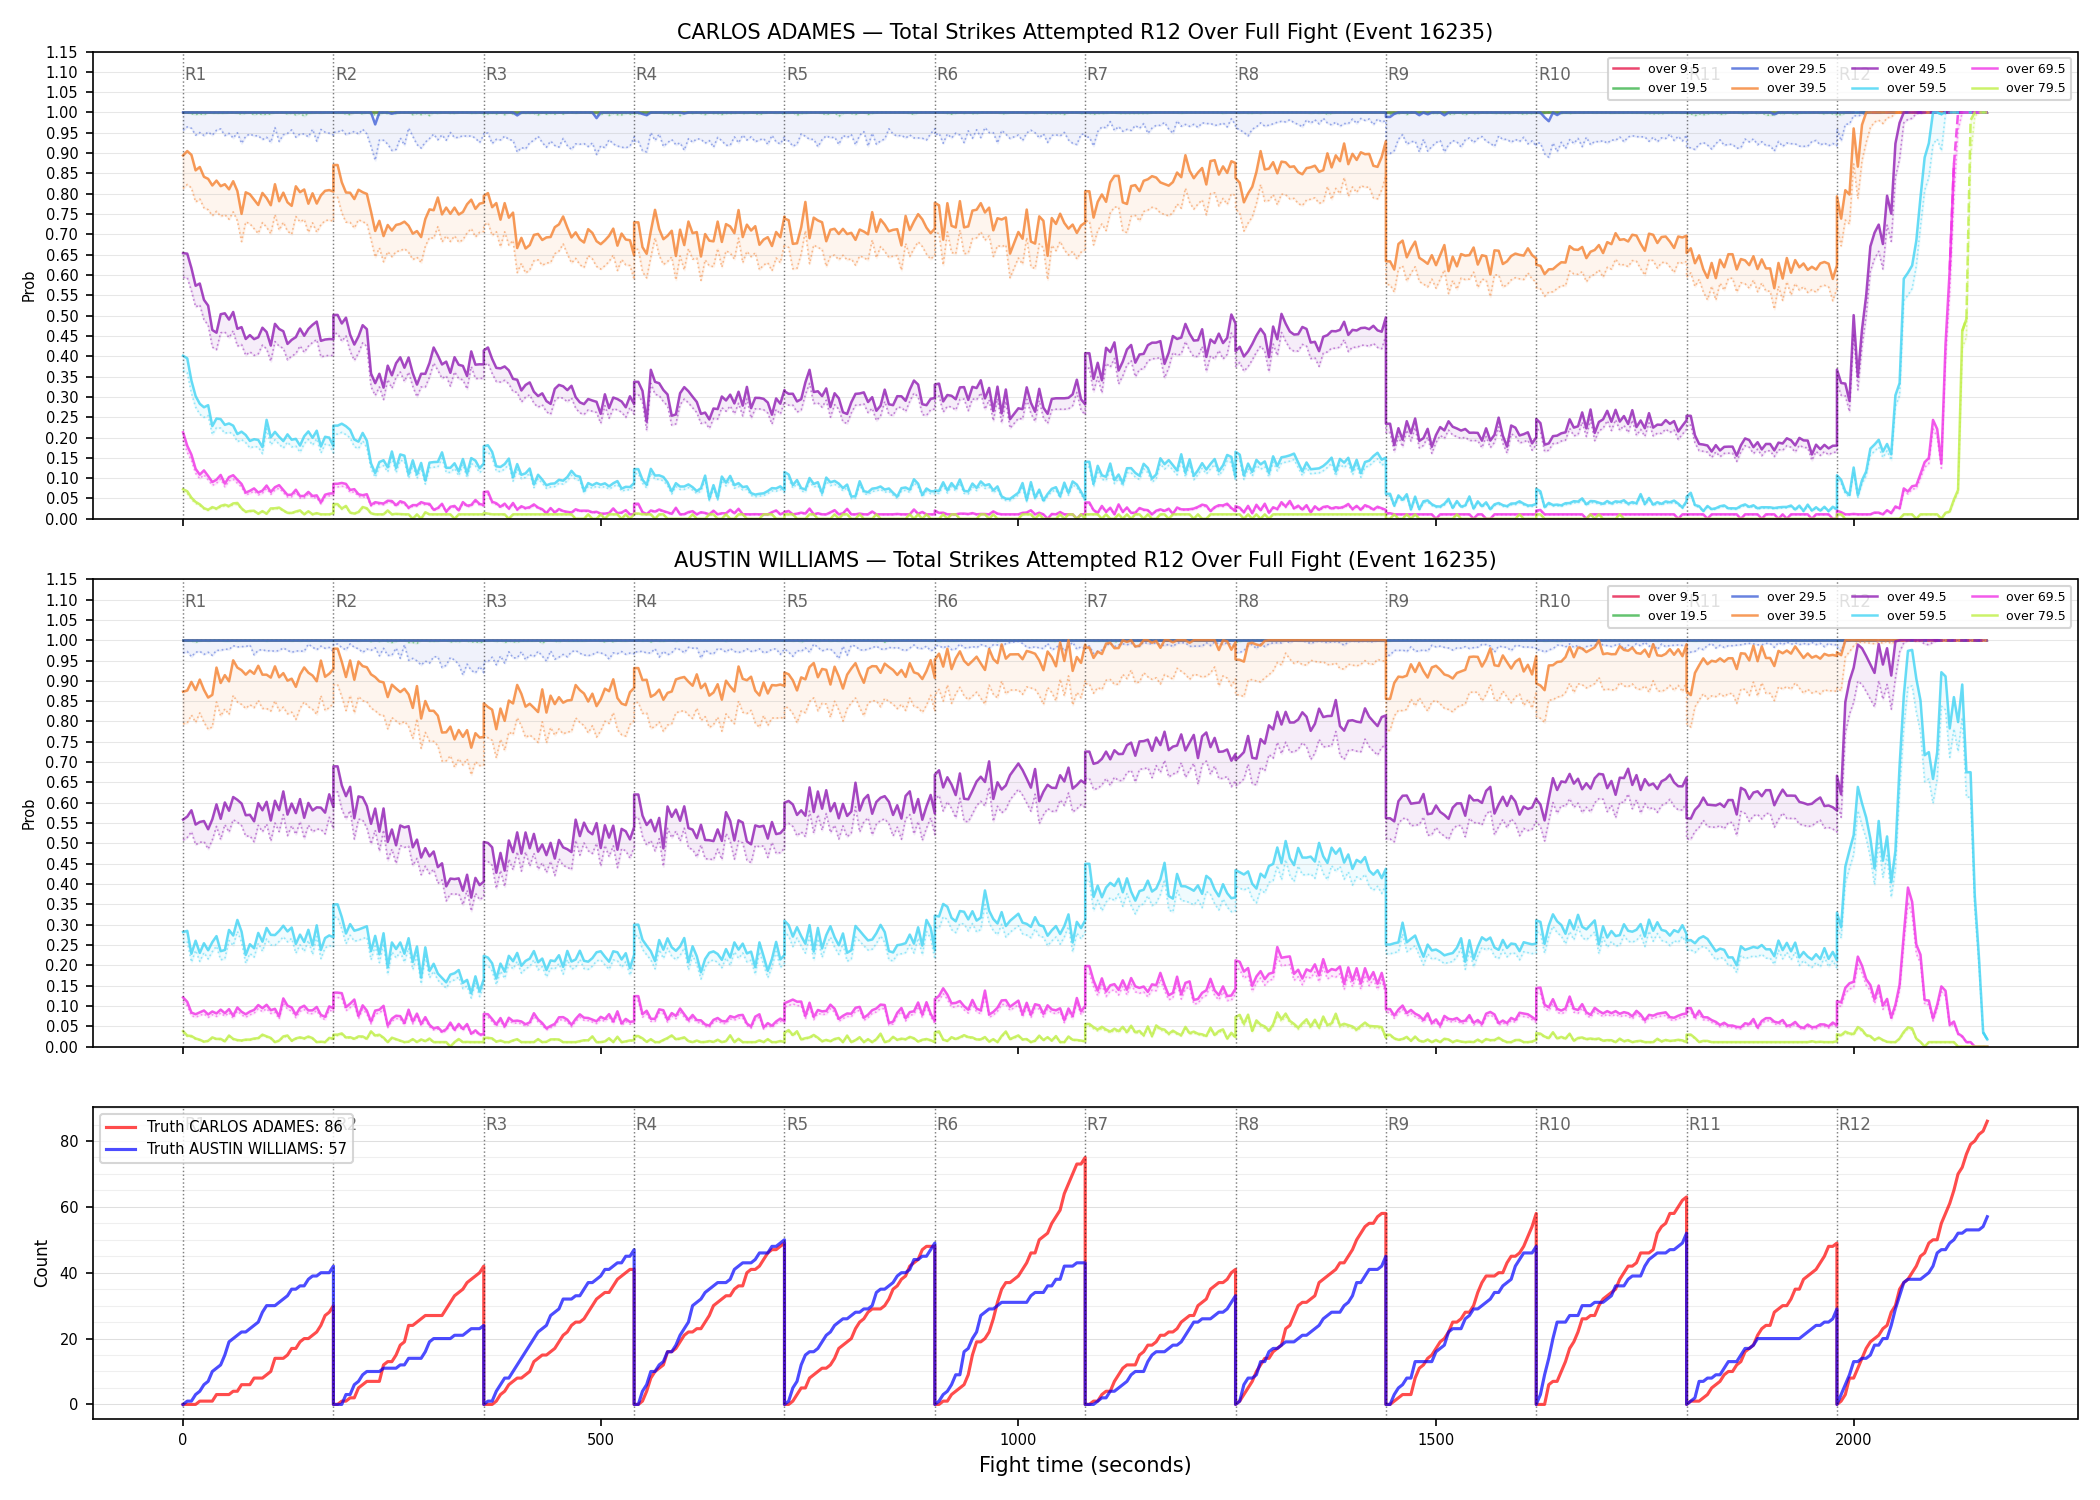Click the x-axis tick label '1000'

click(1018, 1440)
